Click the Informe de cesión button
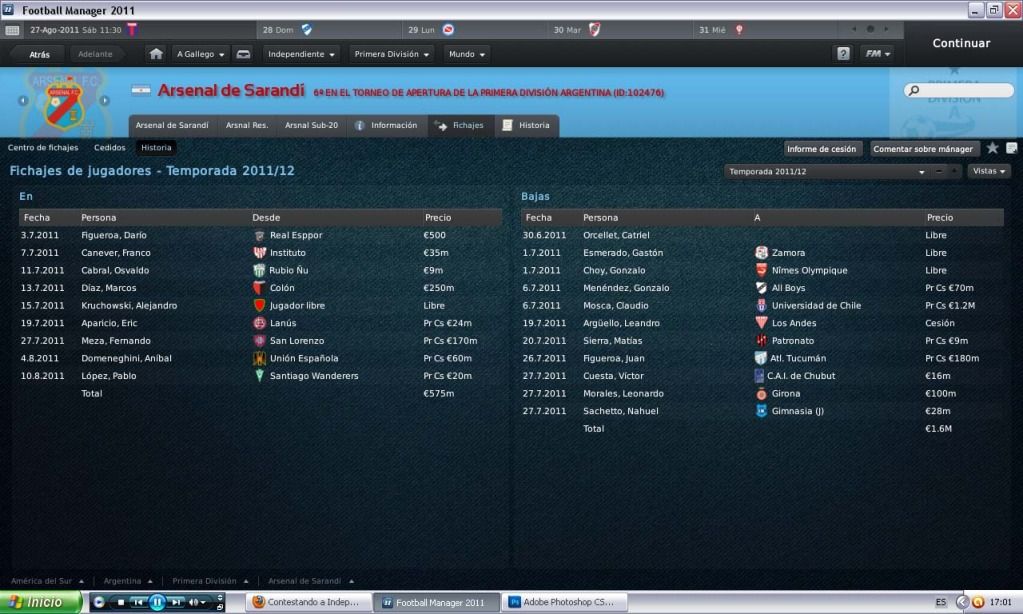 pos(821,149)
